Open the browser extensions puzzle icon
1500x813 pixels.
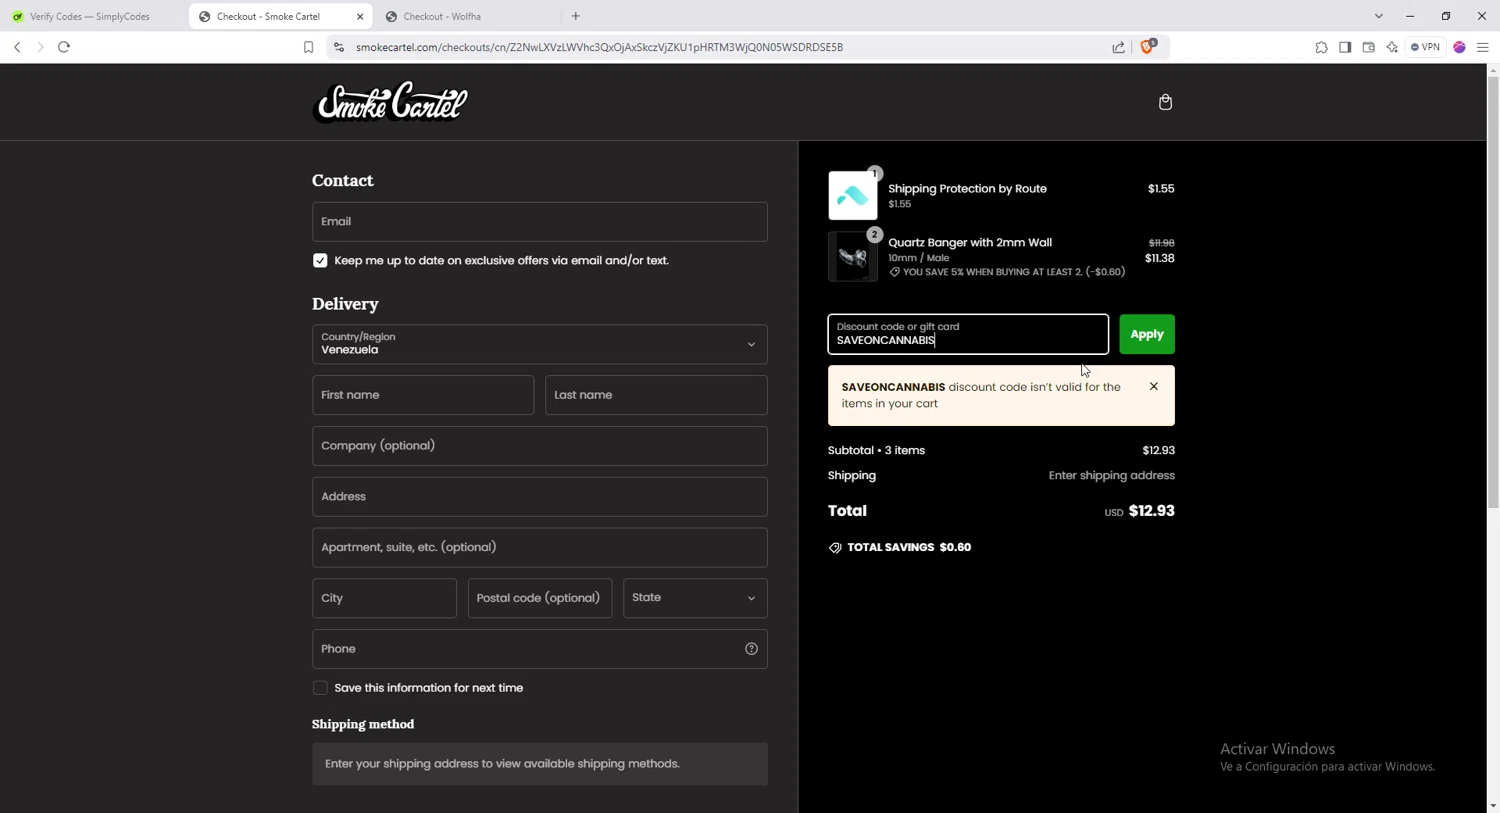pyautogui.click(x=1321, y=47)
